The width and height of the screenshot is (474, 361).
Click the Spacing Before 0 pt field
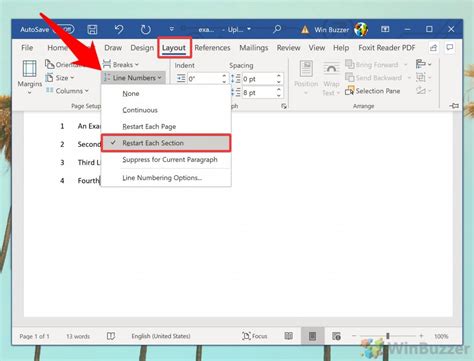[x=259, y=79]
